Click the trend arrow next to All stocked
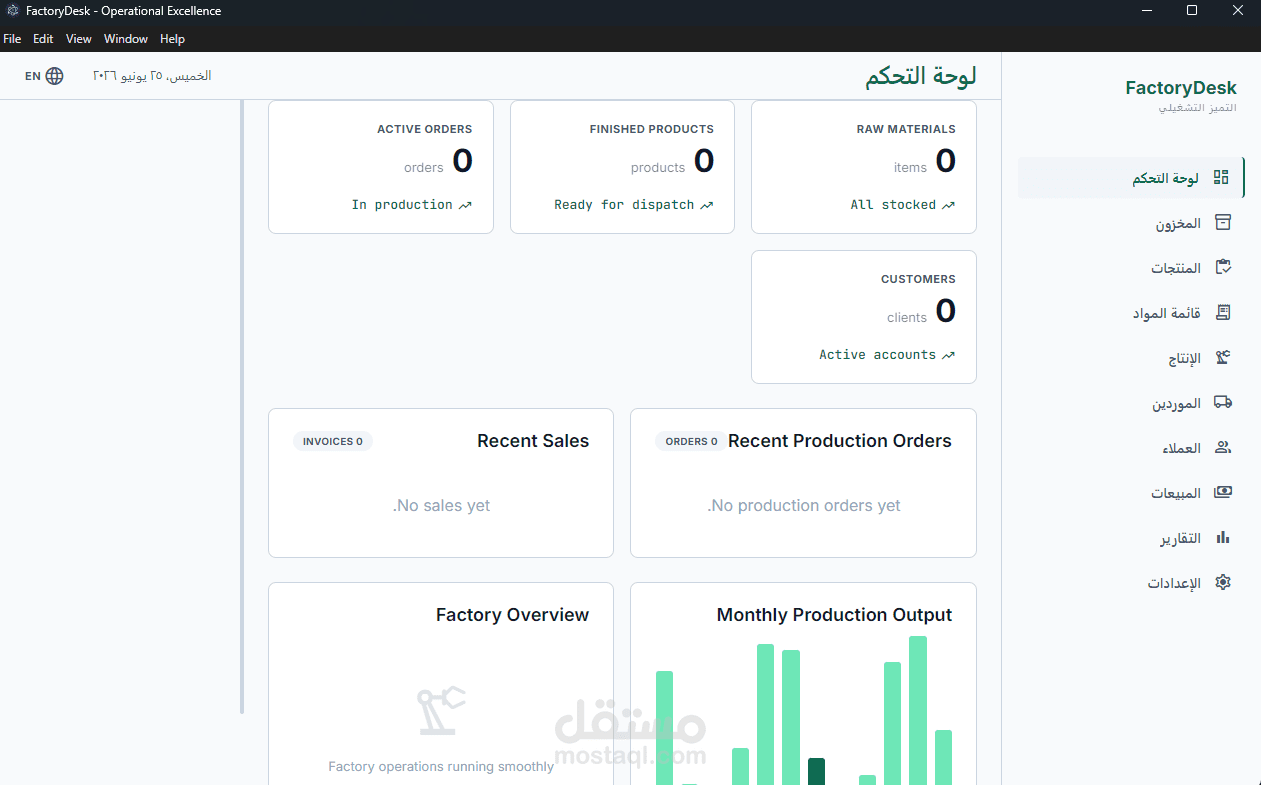This screenshot has width=1261, height=785. pyautogui.click(x=948, y=205)
